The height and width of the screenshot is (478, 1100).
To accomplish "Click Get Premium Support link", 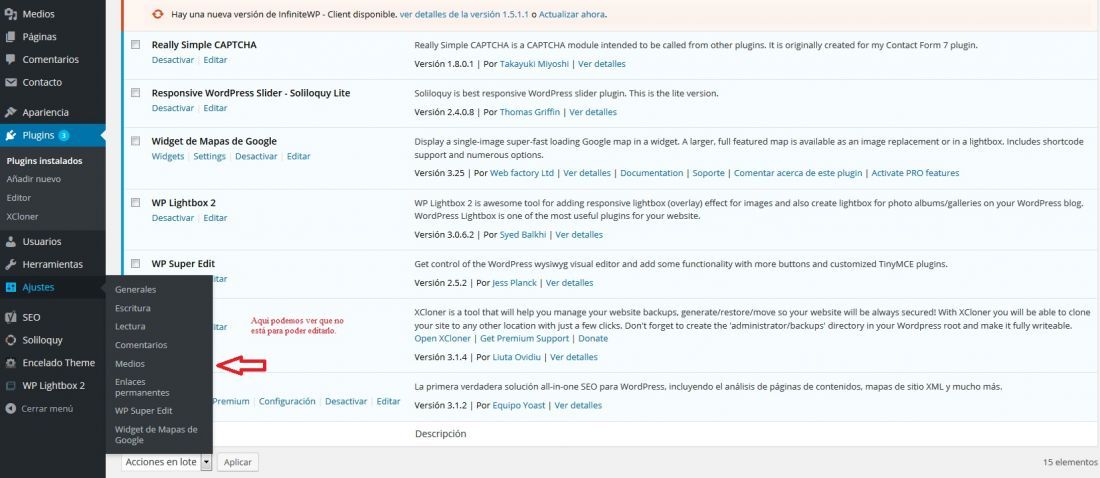I will pos(524,338).
